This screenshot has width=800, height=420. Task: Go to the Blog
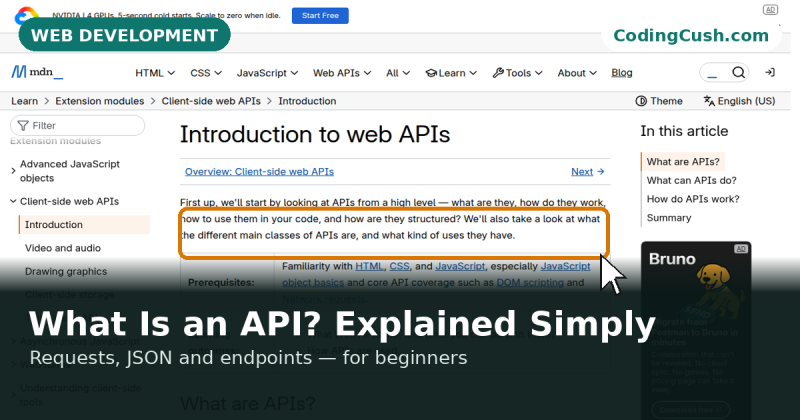(622, 73)
